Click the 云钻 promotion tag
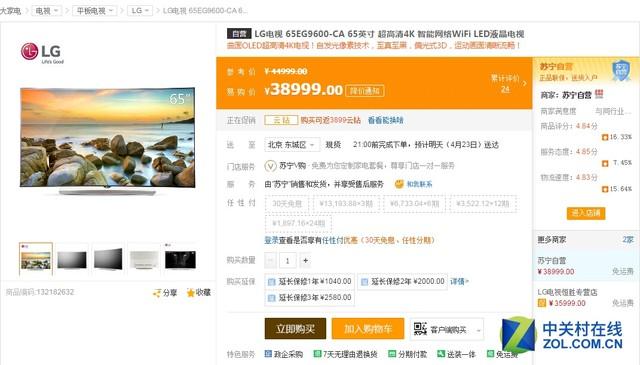Screen dimensions: 640x365 click(281, 120)
